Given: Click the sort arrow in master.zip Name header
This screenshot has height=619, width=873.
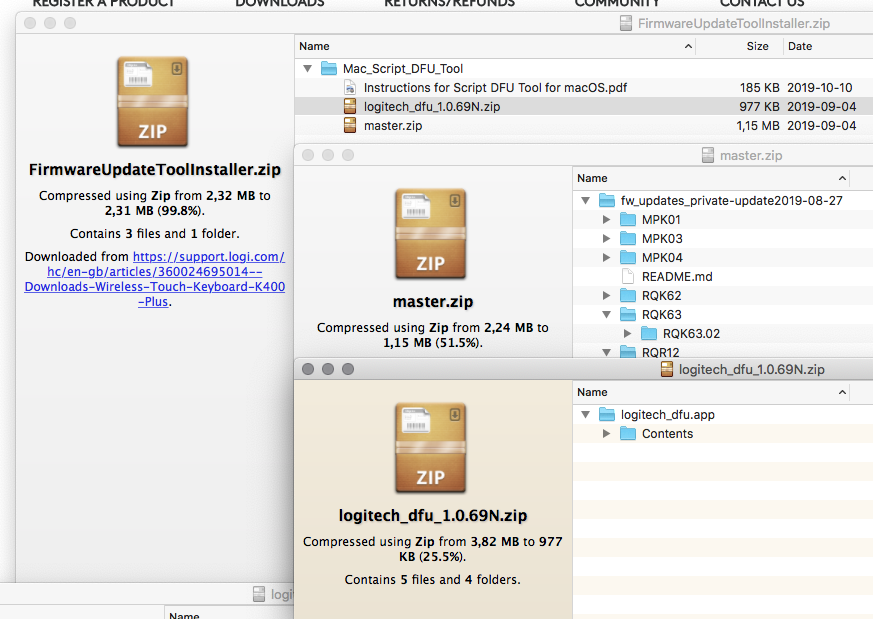Looking at the screenshot, I should pyautogui.click(x=842, y=178).
